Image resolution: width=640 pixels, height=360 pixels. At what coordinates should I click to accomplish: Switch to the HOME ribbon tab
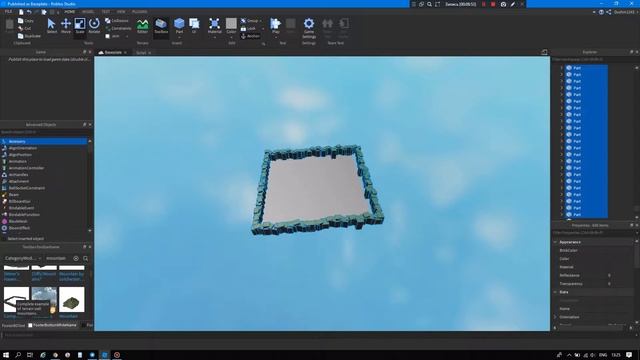tap(69, 12)
